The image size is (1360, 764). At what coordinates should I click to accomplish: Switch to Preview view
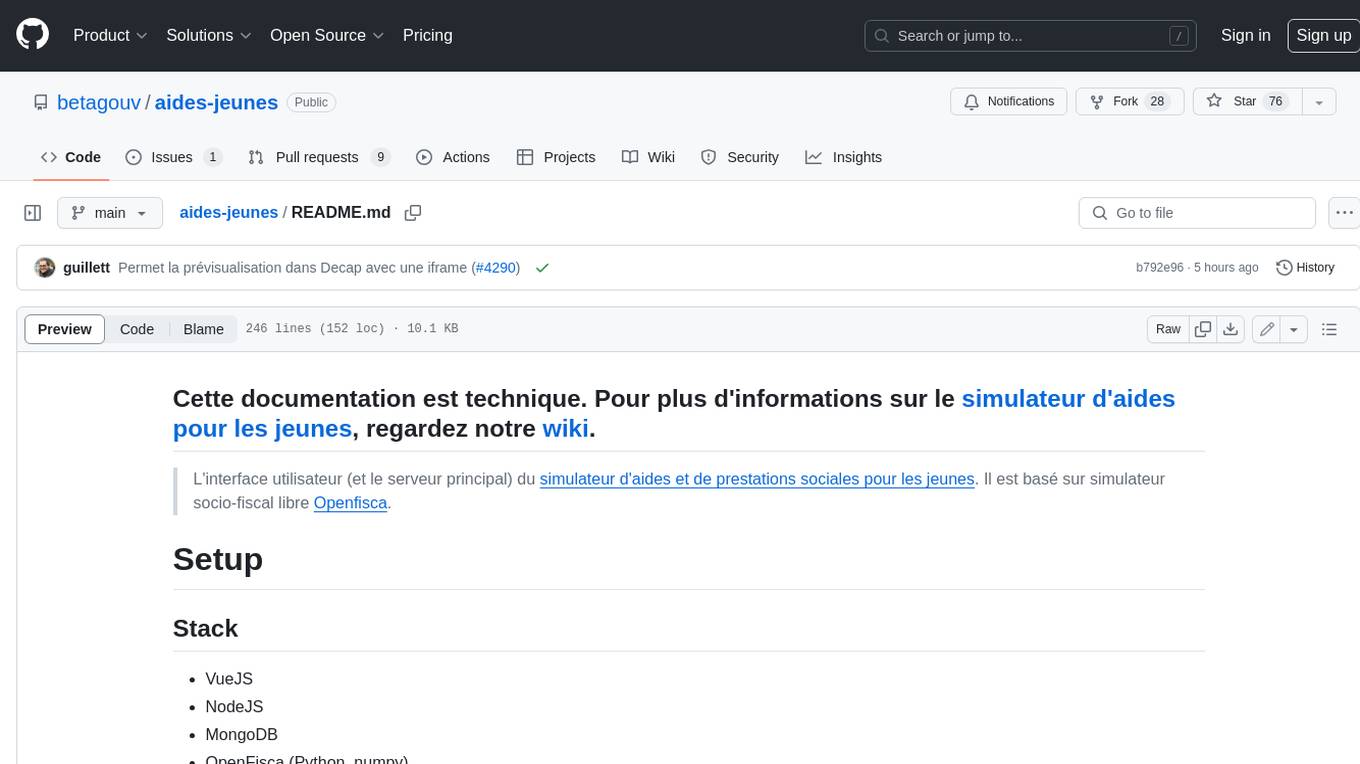tap(65, 329)
